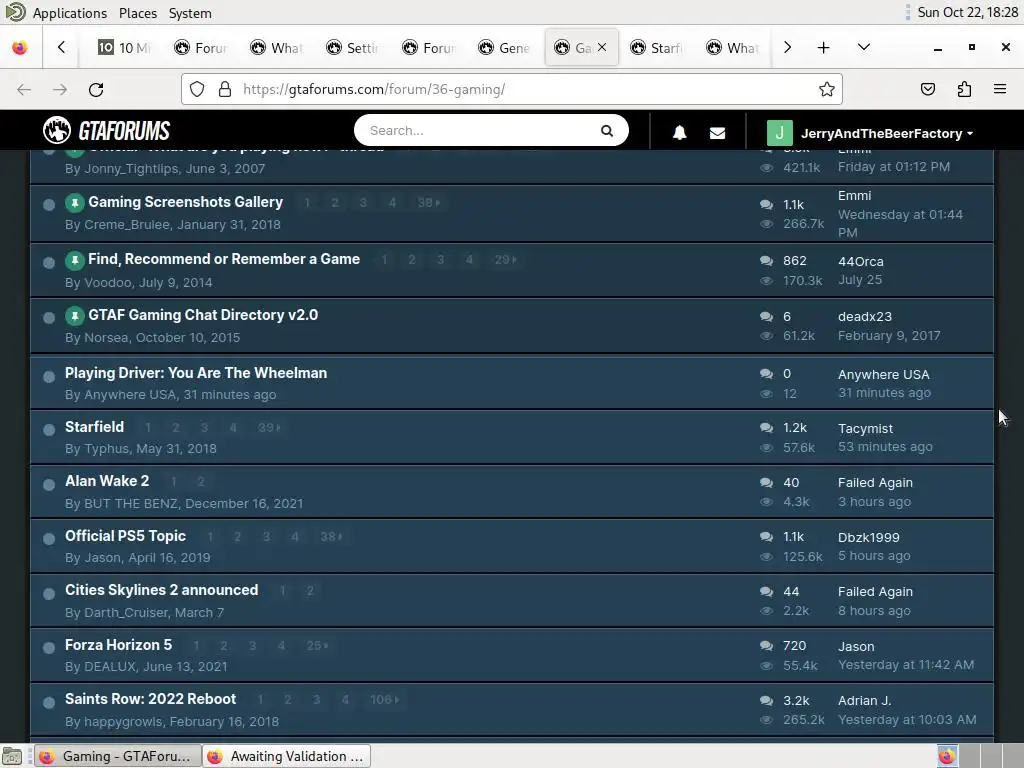Click pinned icon of Find, Recommend topic

click(74, 260)
